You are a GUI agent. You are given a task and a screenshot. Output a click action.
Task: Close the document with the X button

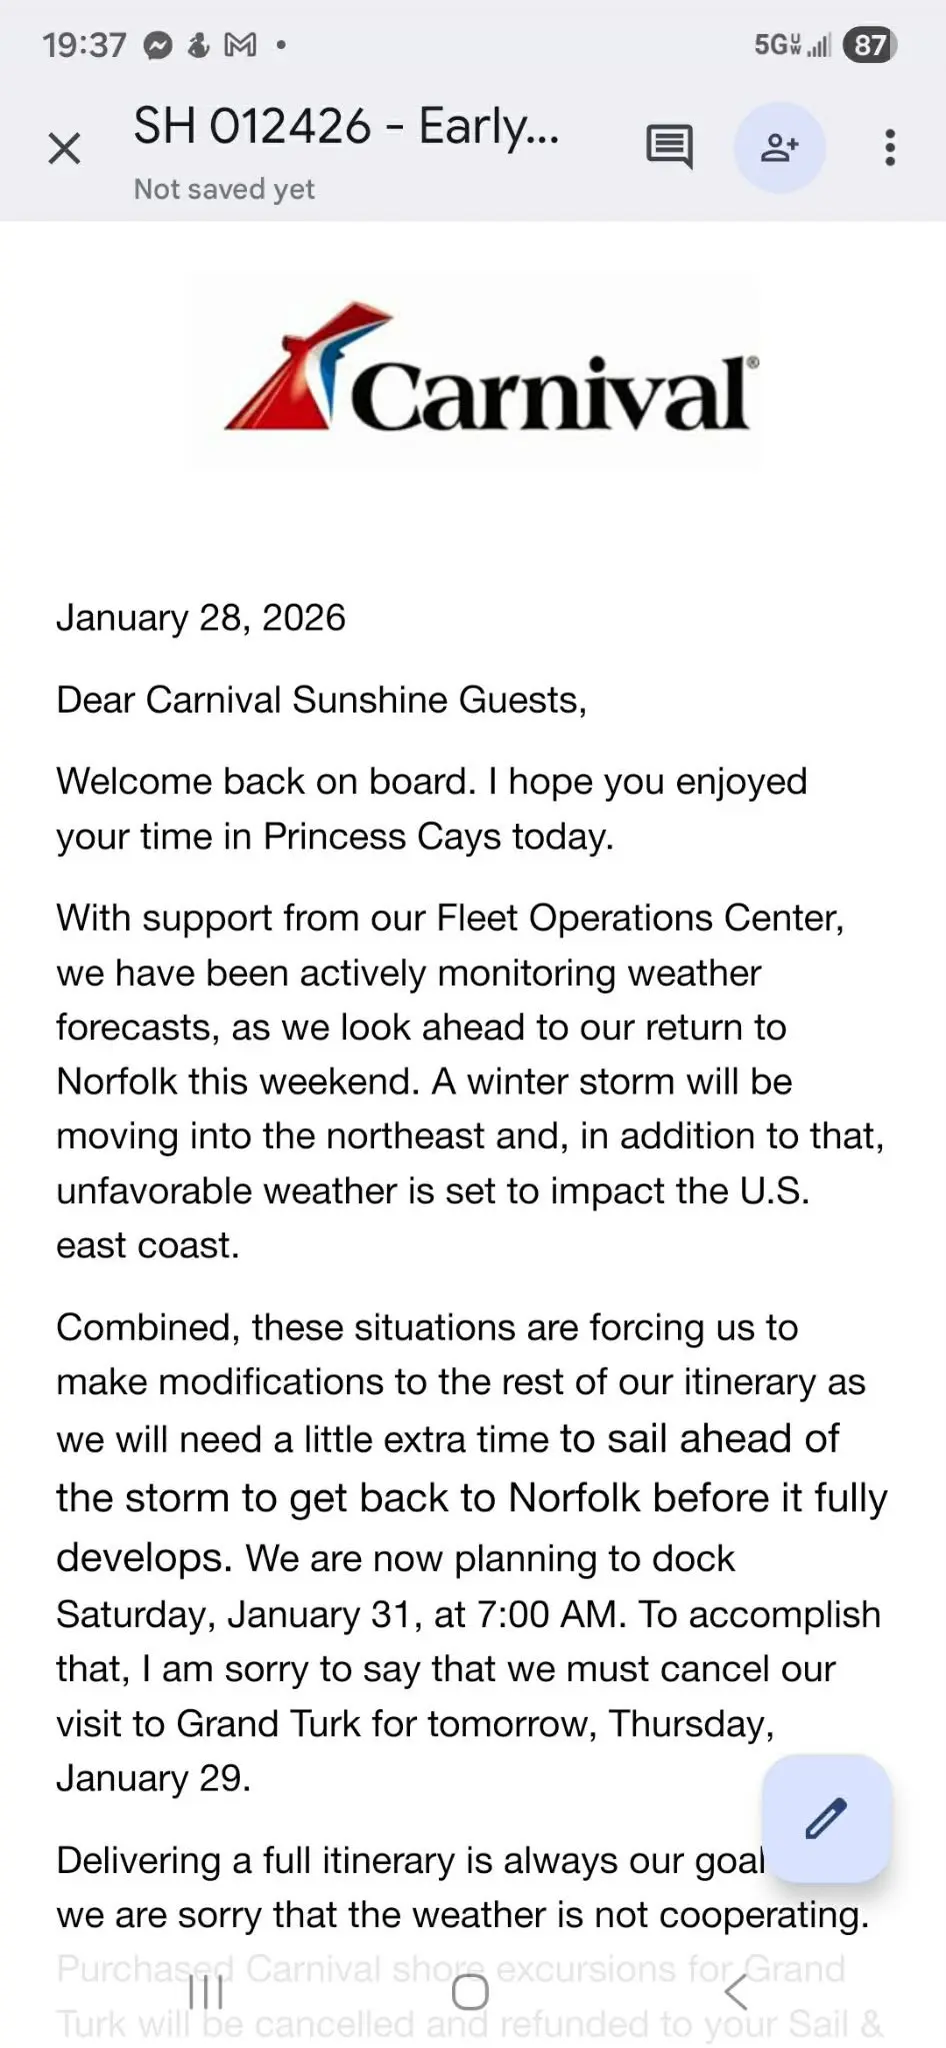tap(64, 146)
